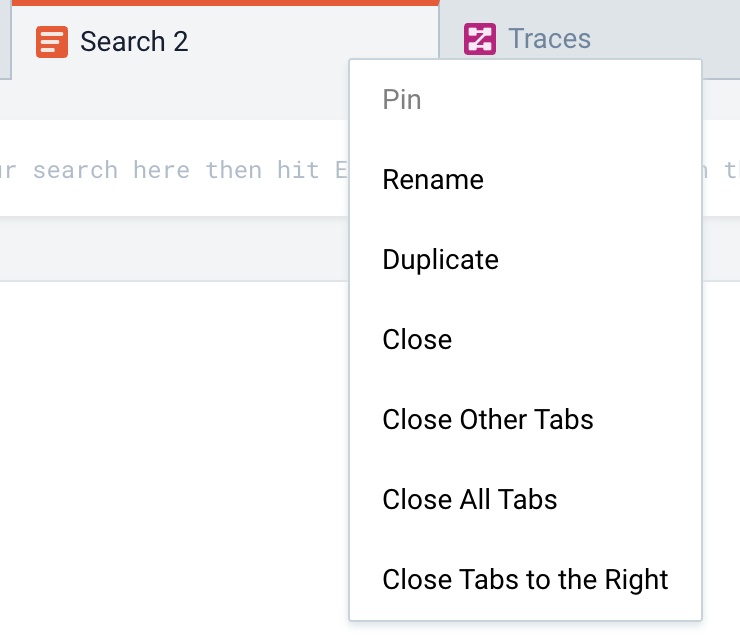740x644 pixels.
Task: Select the Search 2 tab label
Action: (x=134, y=42)
